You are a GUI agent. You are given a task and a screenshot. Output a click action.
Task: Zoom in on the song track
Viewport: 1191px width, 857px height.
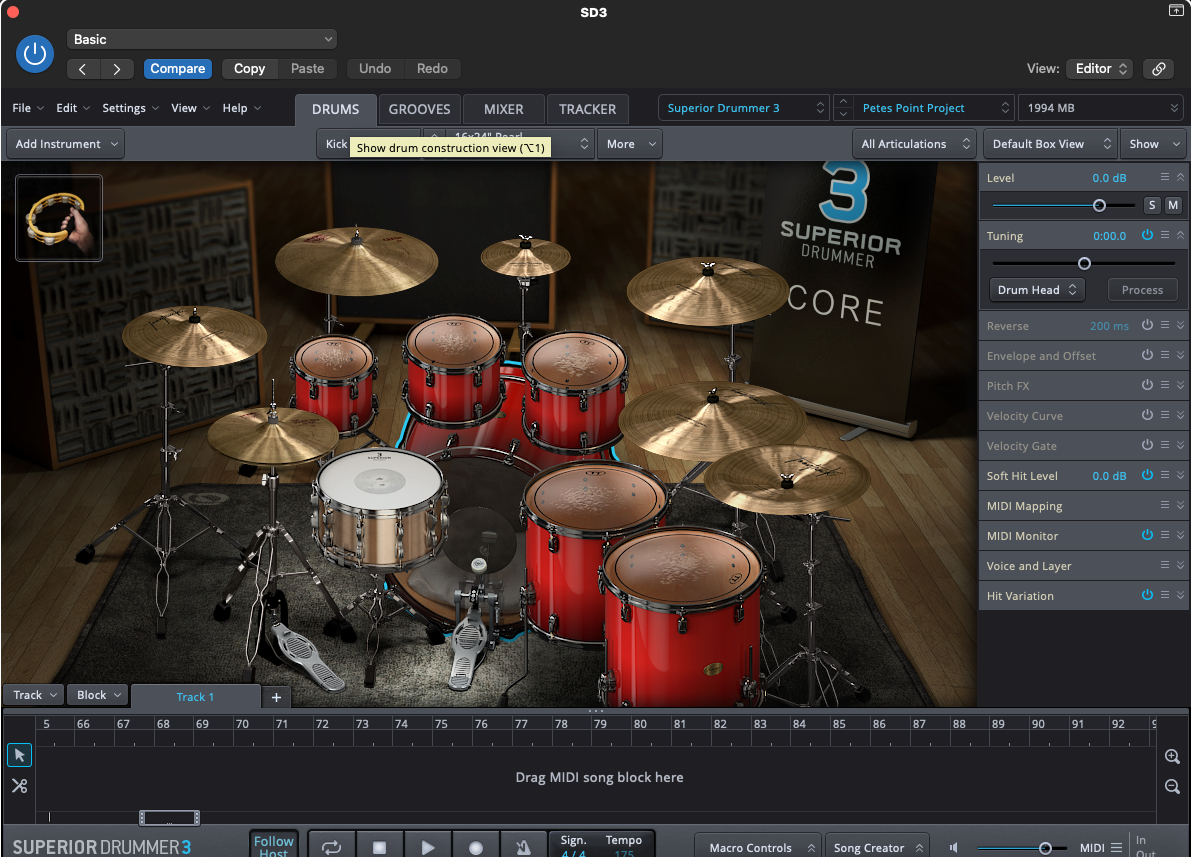[1172, 757]
